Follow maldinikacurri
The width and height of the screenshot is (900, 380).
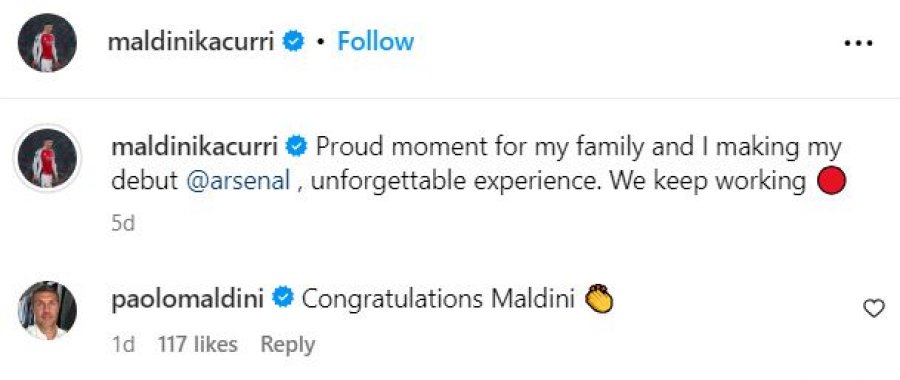click(375, 42)
